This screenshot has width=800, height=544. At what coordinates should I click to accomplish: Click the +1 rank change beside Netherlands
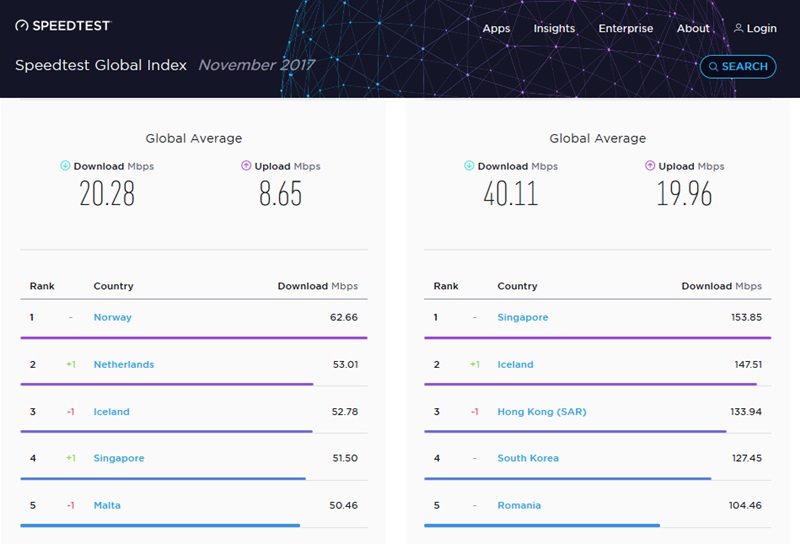[71, 364]
